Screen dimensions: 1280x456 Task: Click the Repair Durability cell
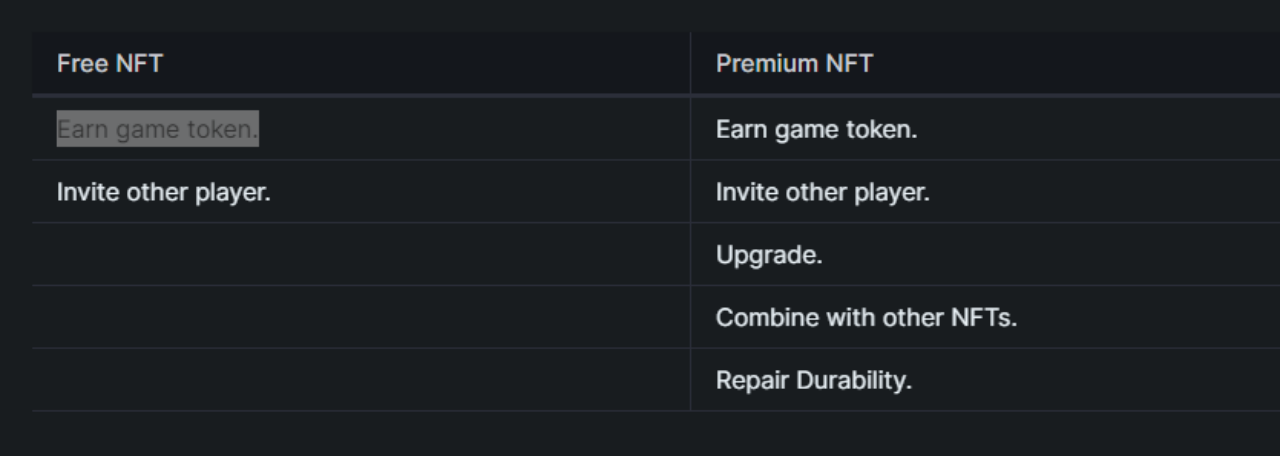click(813, 381)
